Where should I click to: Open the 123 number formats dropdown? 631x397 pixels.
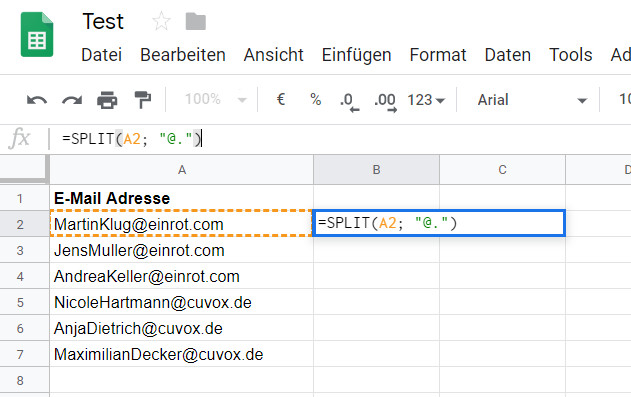pyautogui.click(x=426, y=100)
